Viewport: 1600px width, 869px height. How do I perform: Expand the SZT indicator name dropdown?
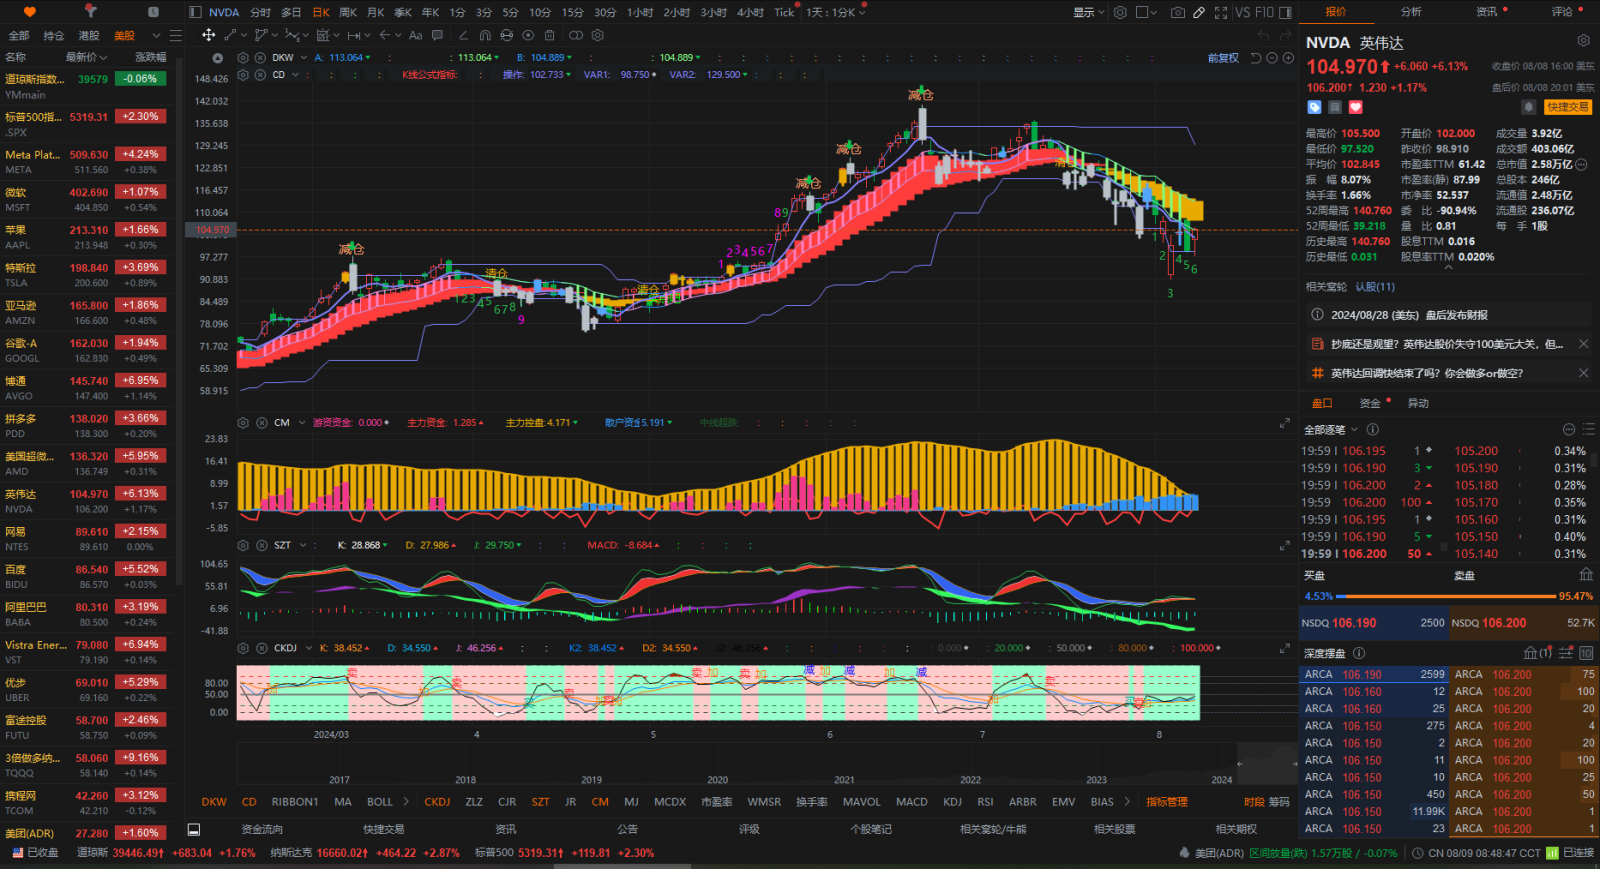click(303, 545)
